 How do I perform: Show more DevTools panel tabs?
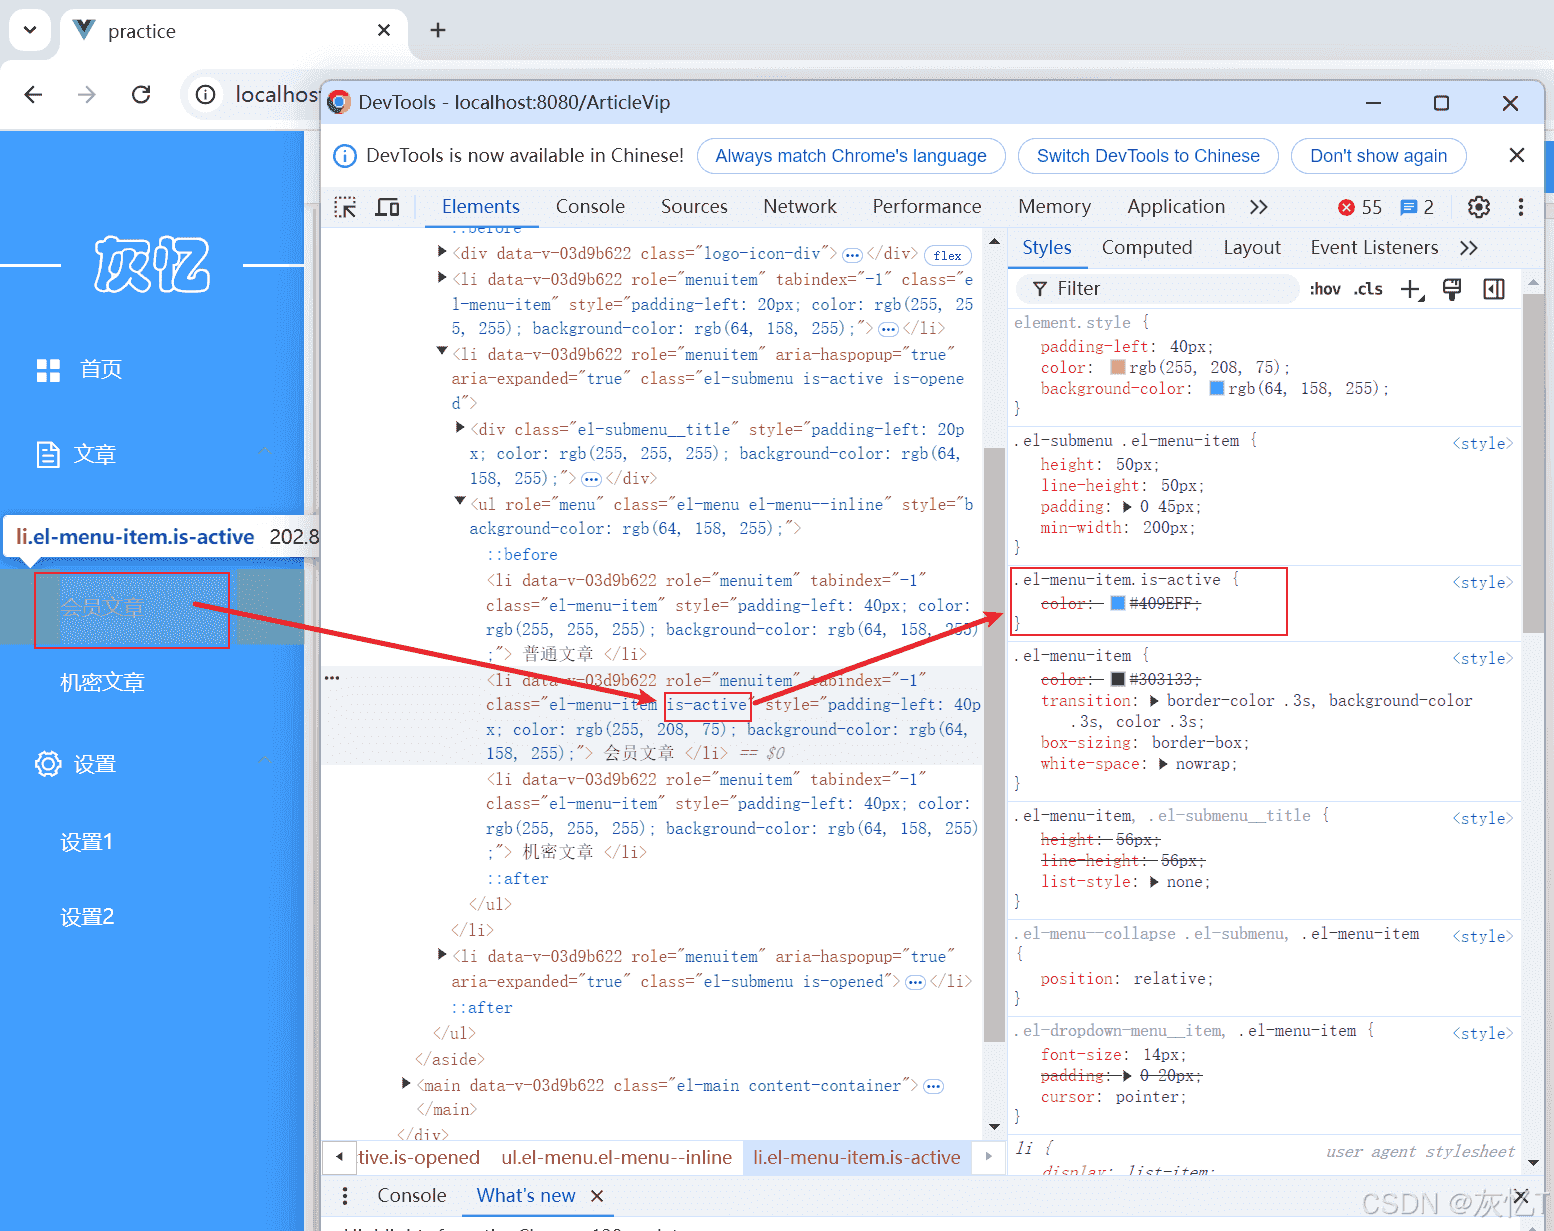coord(1258,207)
